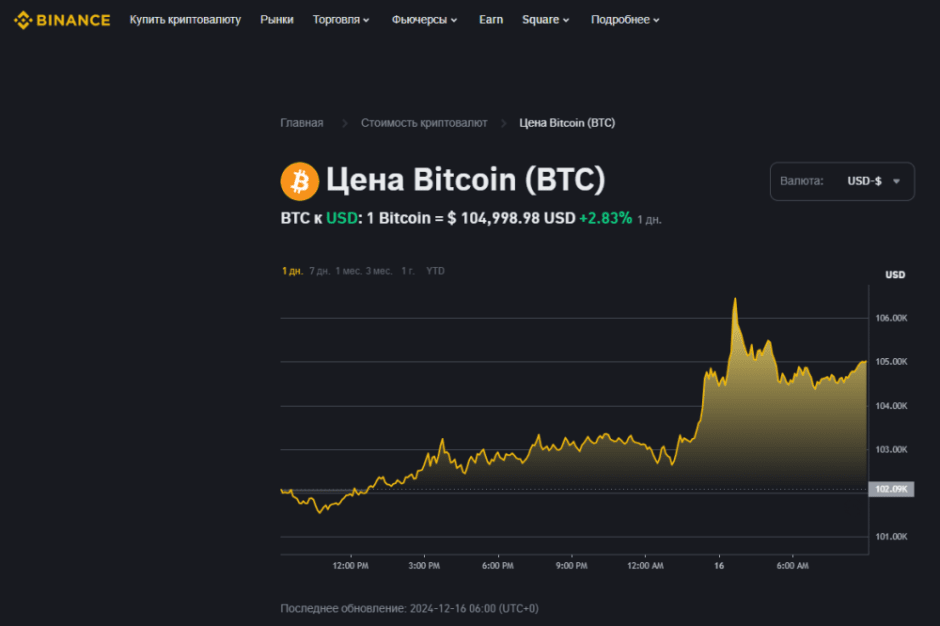Image resolution: width=940 pixels, height=626 pixels.
Task: Open the Торговля dropdown menu
Action: tap(340, 19)
